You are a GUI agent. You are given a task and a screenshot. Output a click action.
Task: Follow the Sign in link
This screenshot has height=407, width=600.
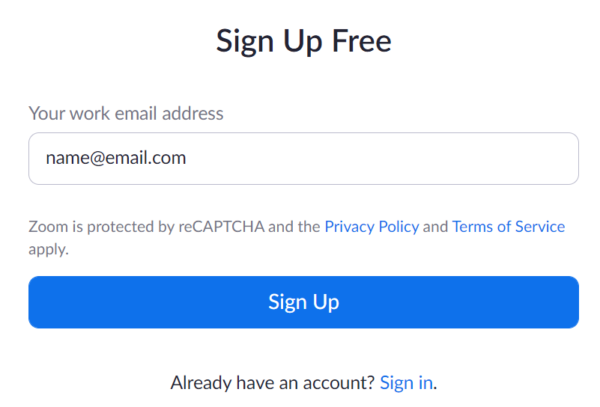(x=406, y=382)
